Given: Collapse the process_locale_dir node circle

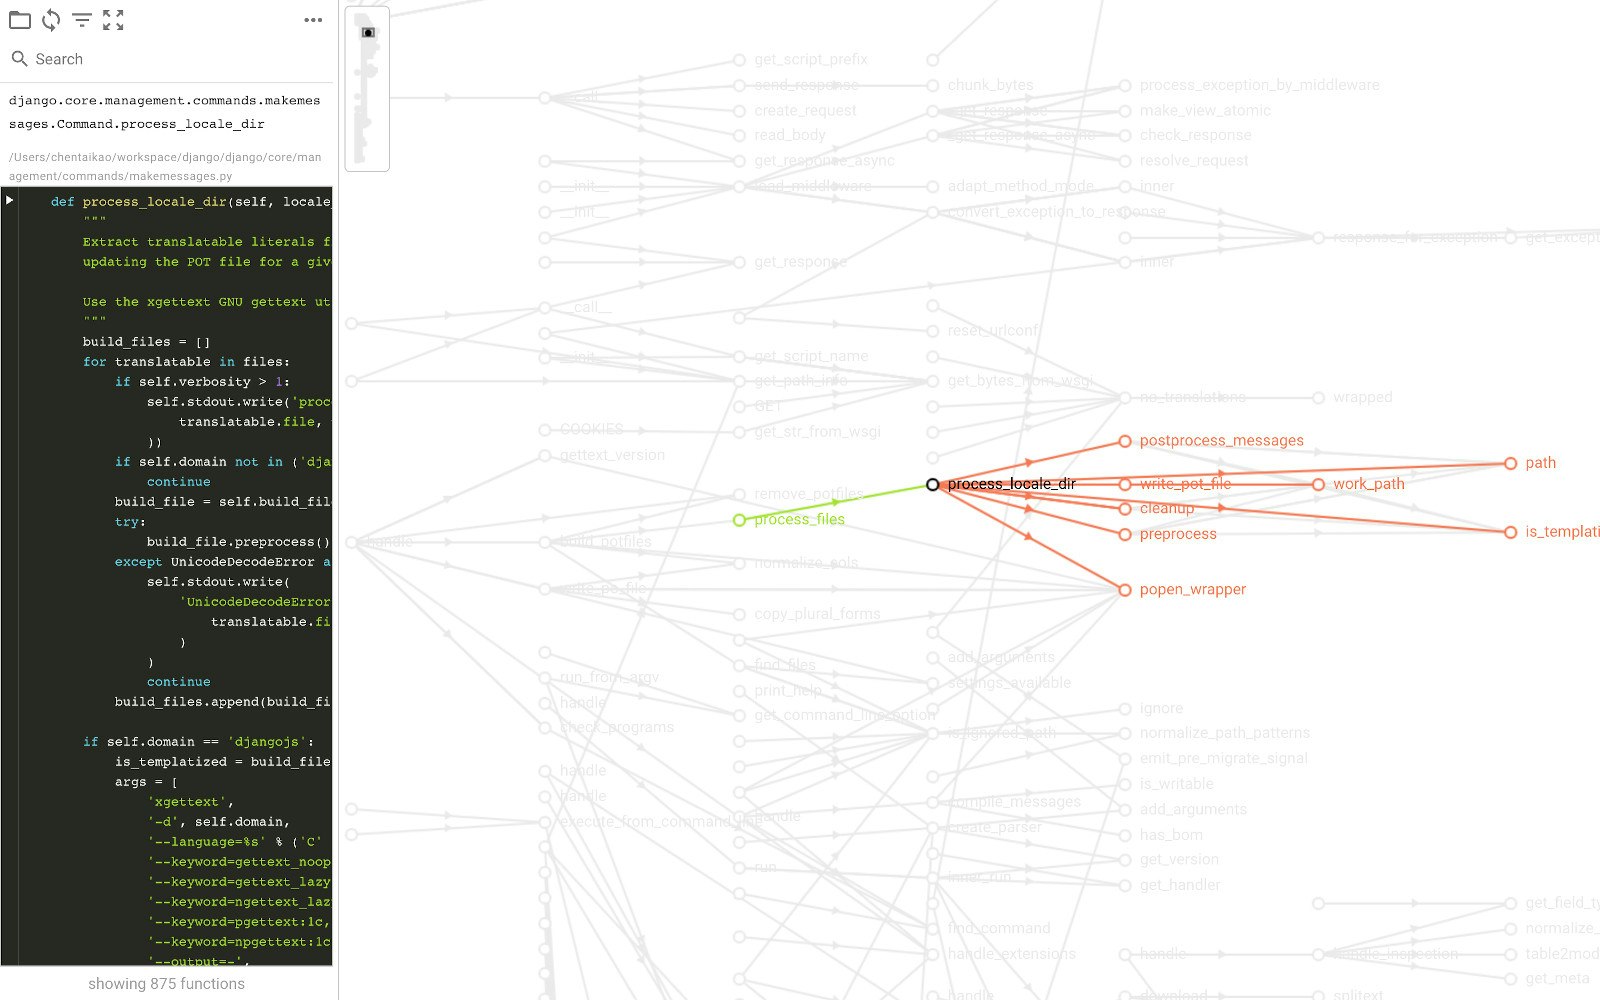Looking at the screenshot, I should pyautogui.click(x=933, y=484).
